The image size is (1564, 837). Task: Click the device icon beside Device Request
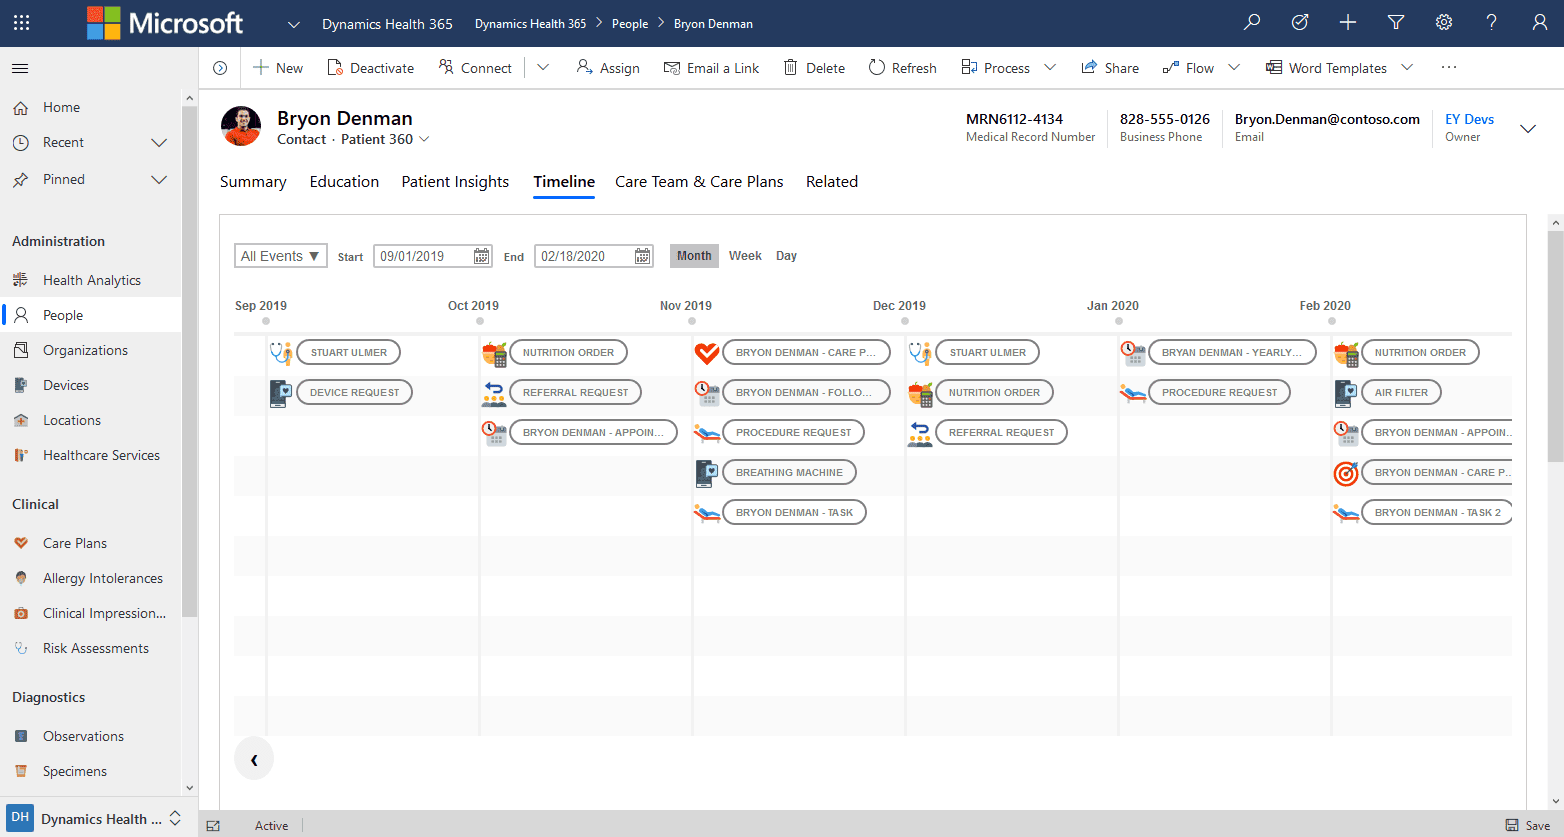click(x=281, y=393)
